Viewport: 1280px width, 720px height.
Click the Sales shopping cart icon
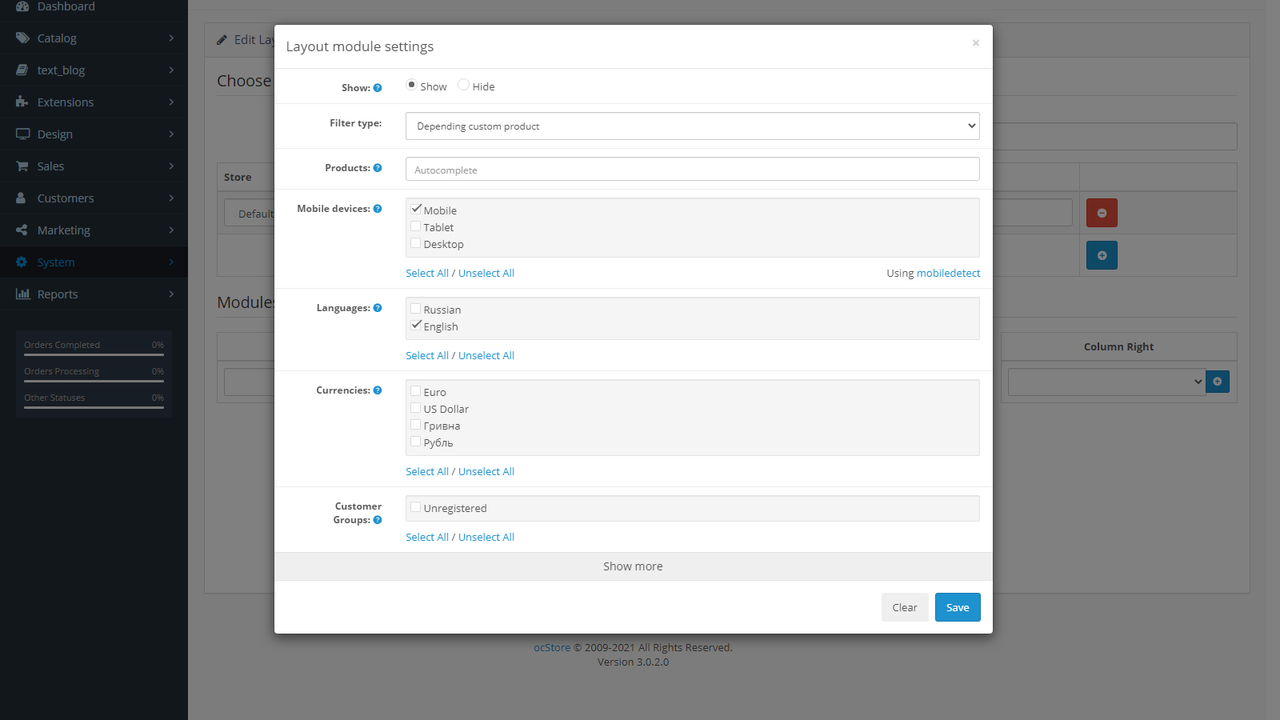point(22,166)
